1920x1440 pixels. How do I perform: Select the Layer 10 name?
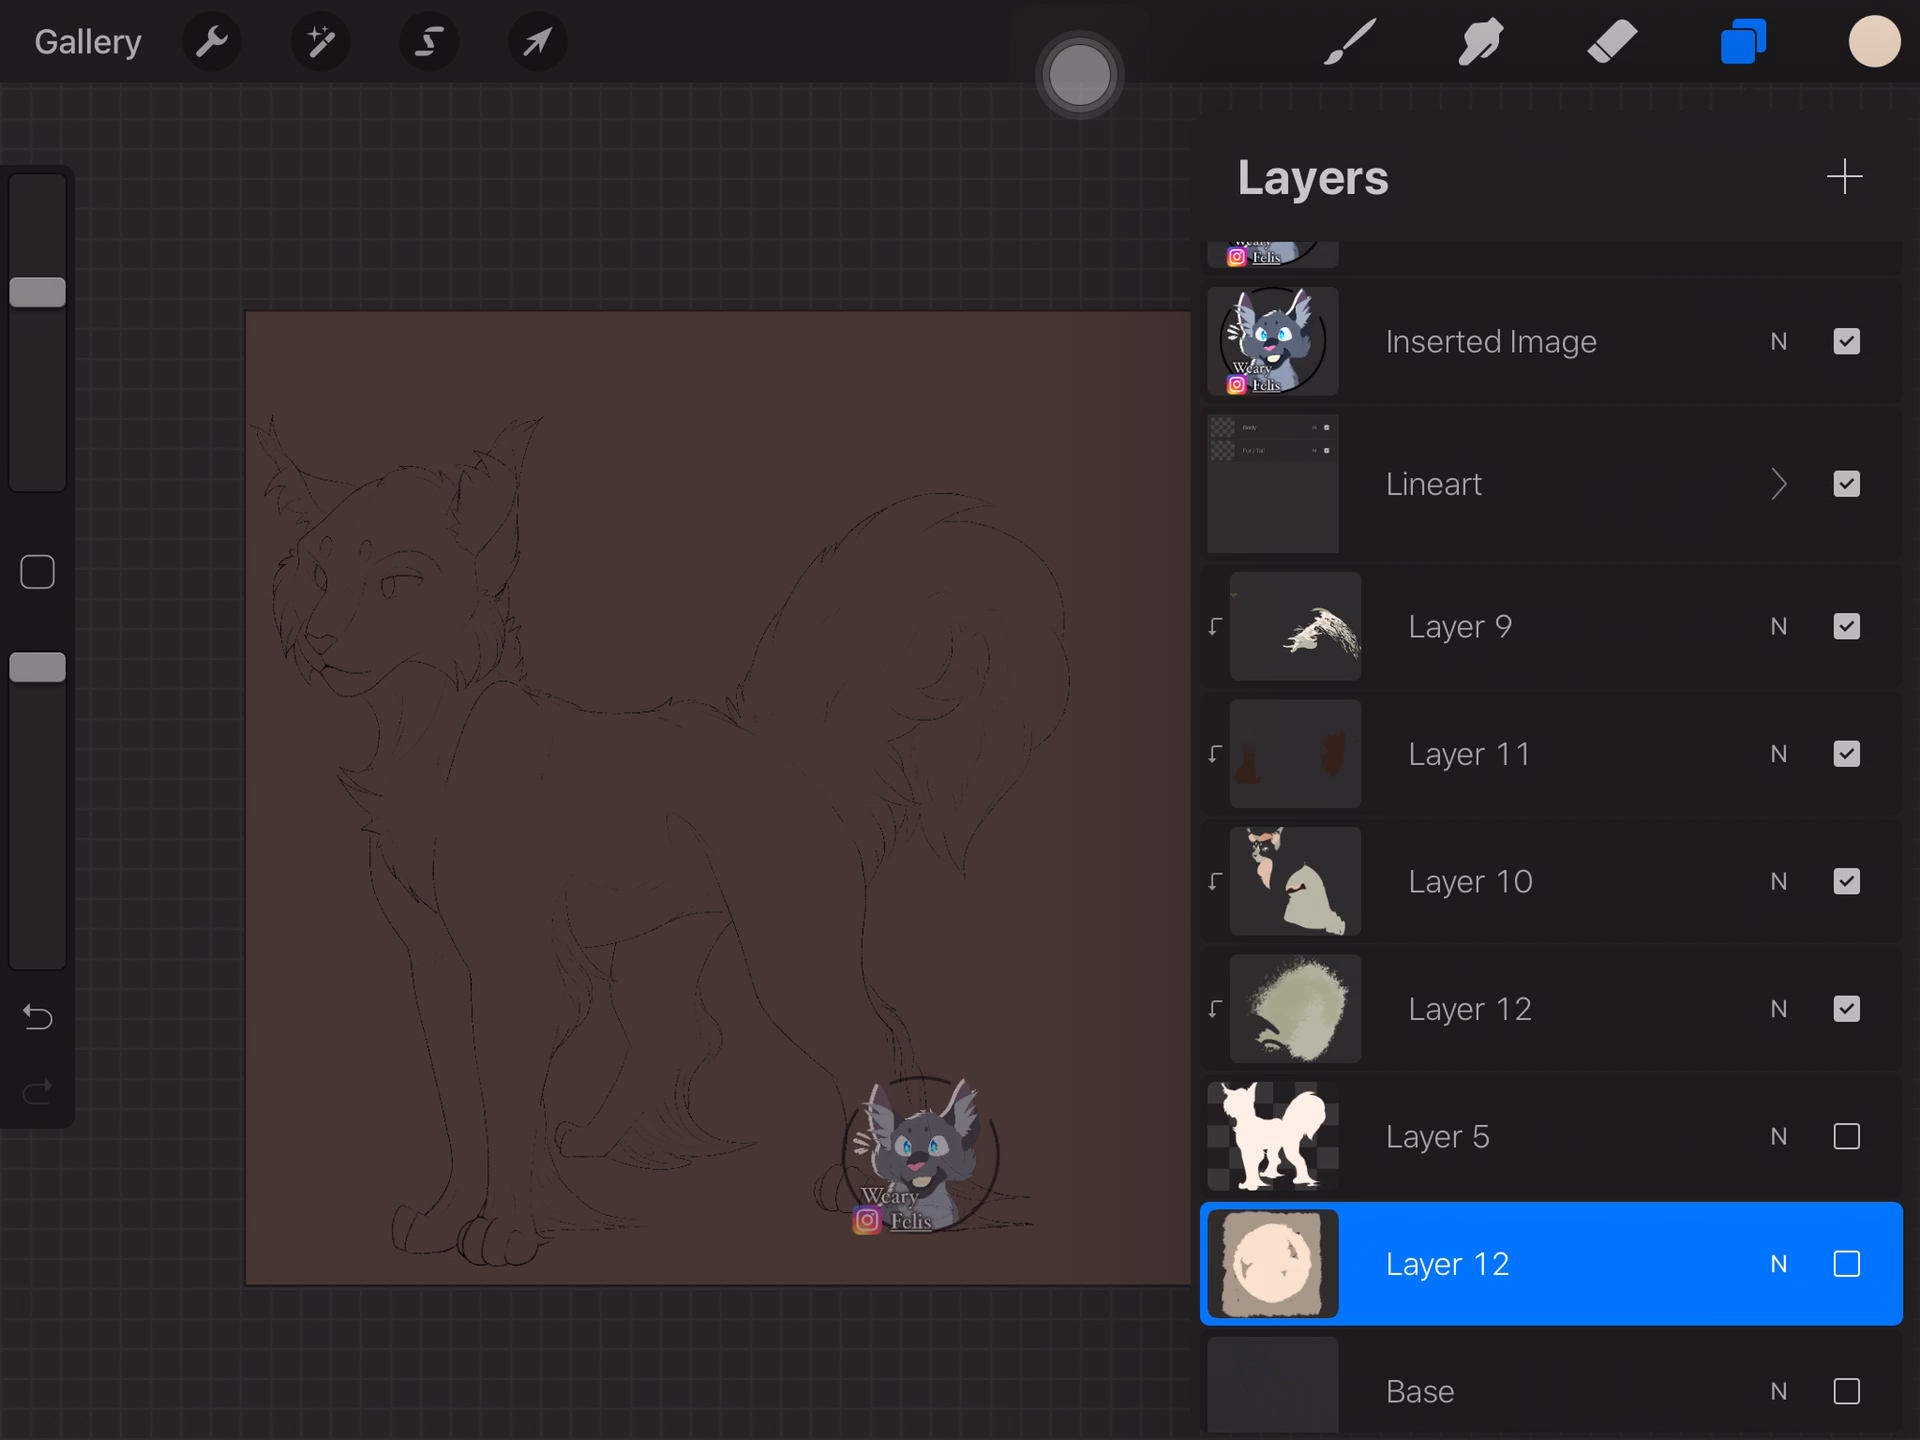(1470, 882)
